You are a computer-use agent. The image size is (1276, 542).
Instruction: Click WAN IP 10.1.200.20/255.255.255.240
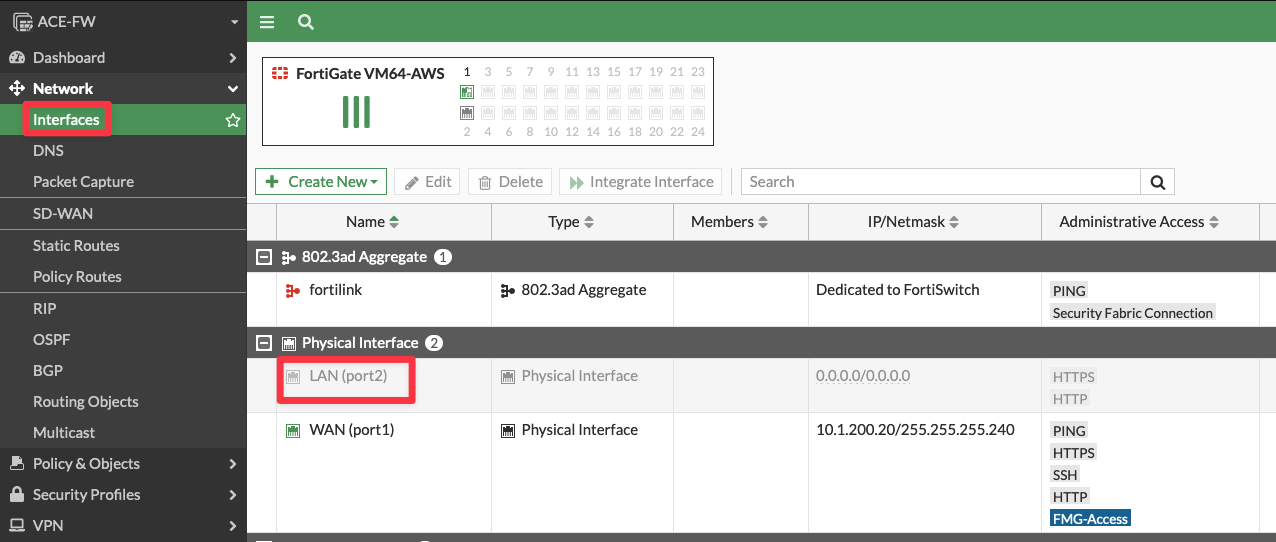[915, 430]
